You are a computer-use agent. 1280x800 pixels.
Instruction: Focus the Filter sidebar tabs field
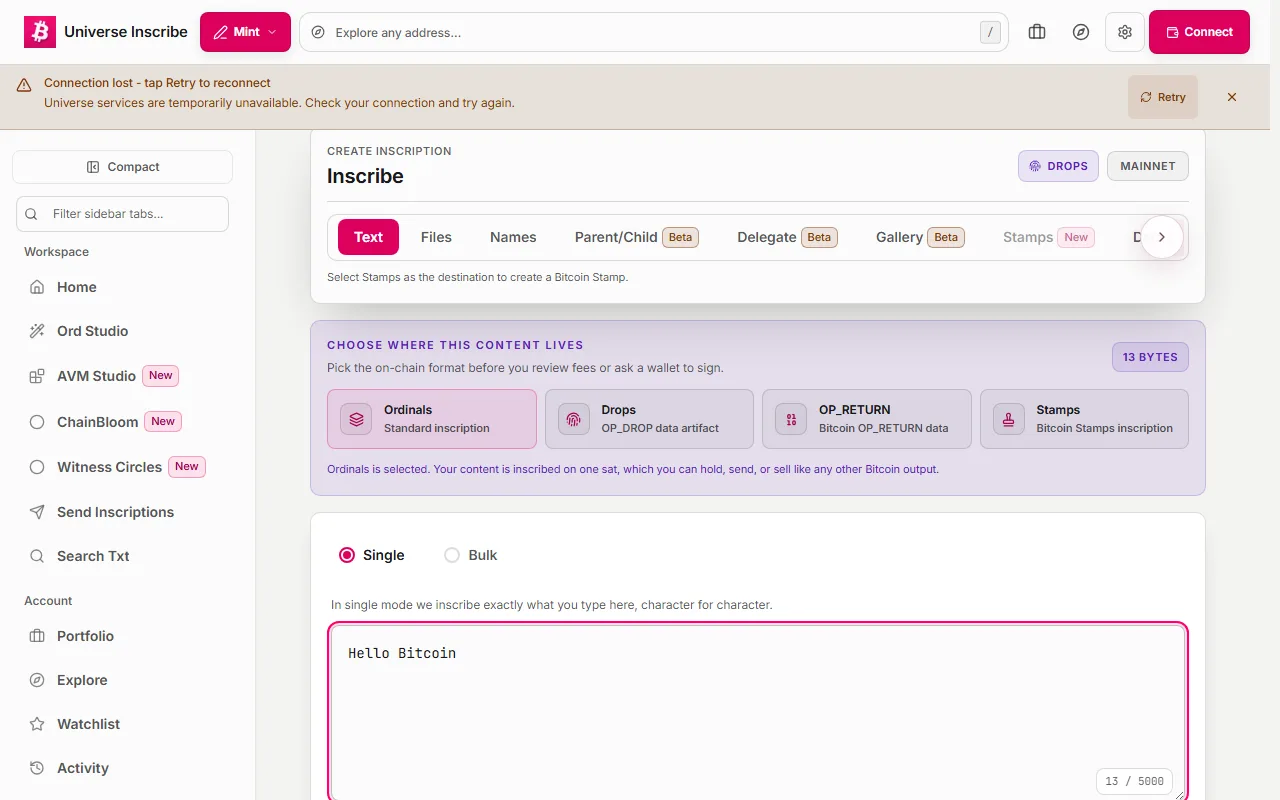122,214
